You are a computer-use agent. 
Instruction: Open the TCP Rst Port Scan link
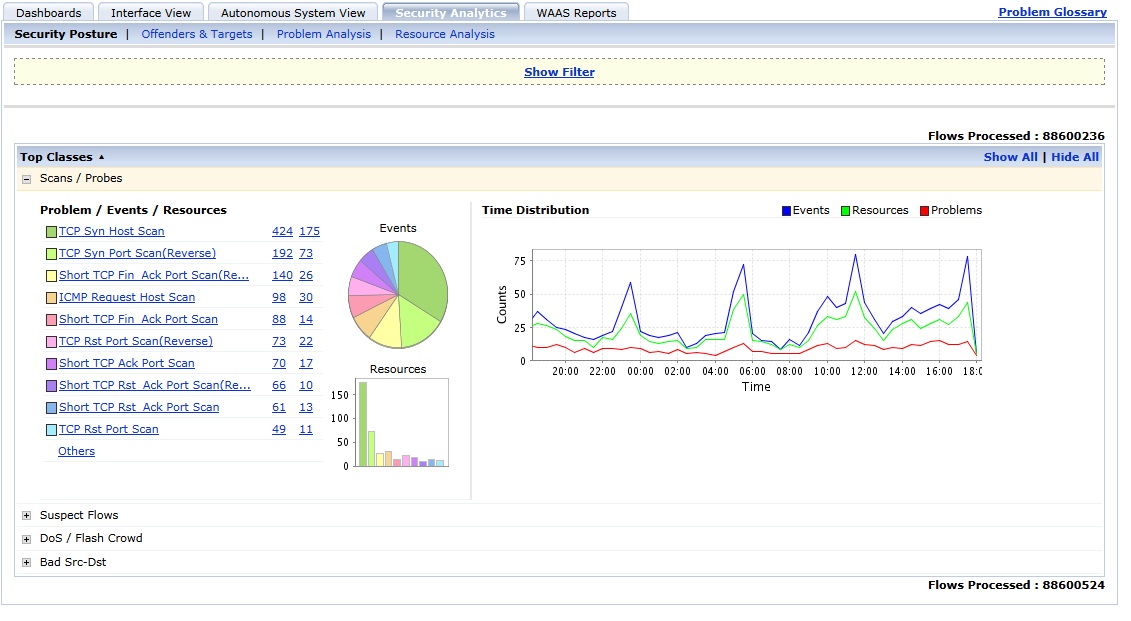pyautogui.click(x=109, y=429)
